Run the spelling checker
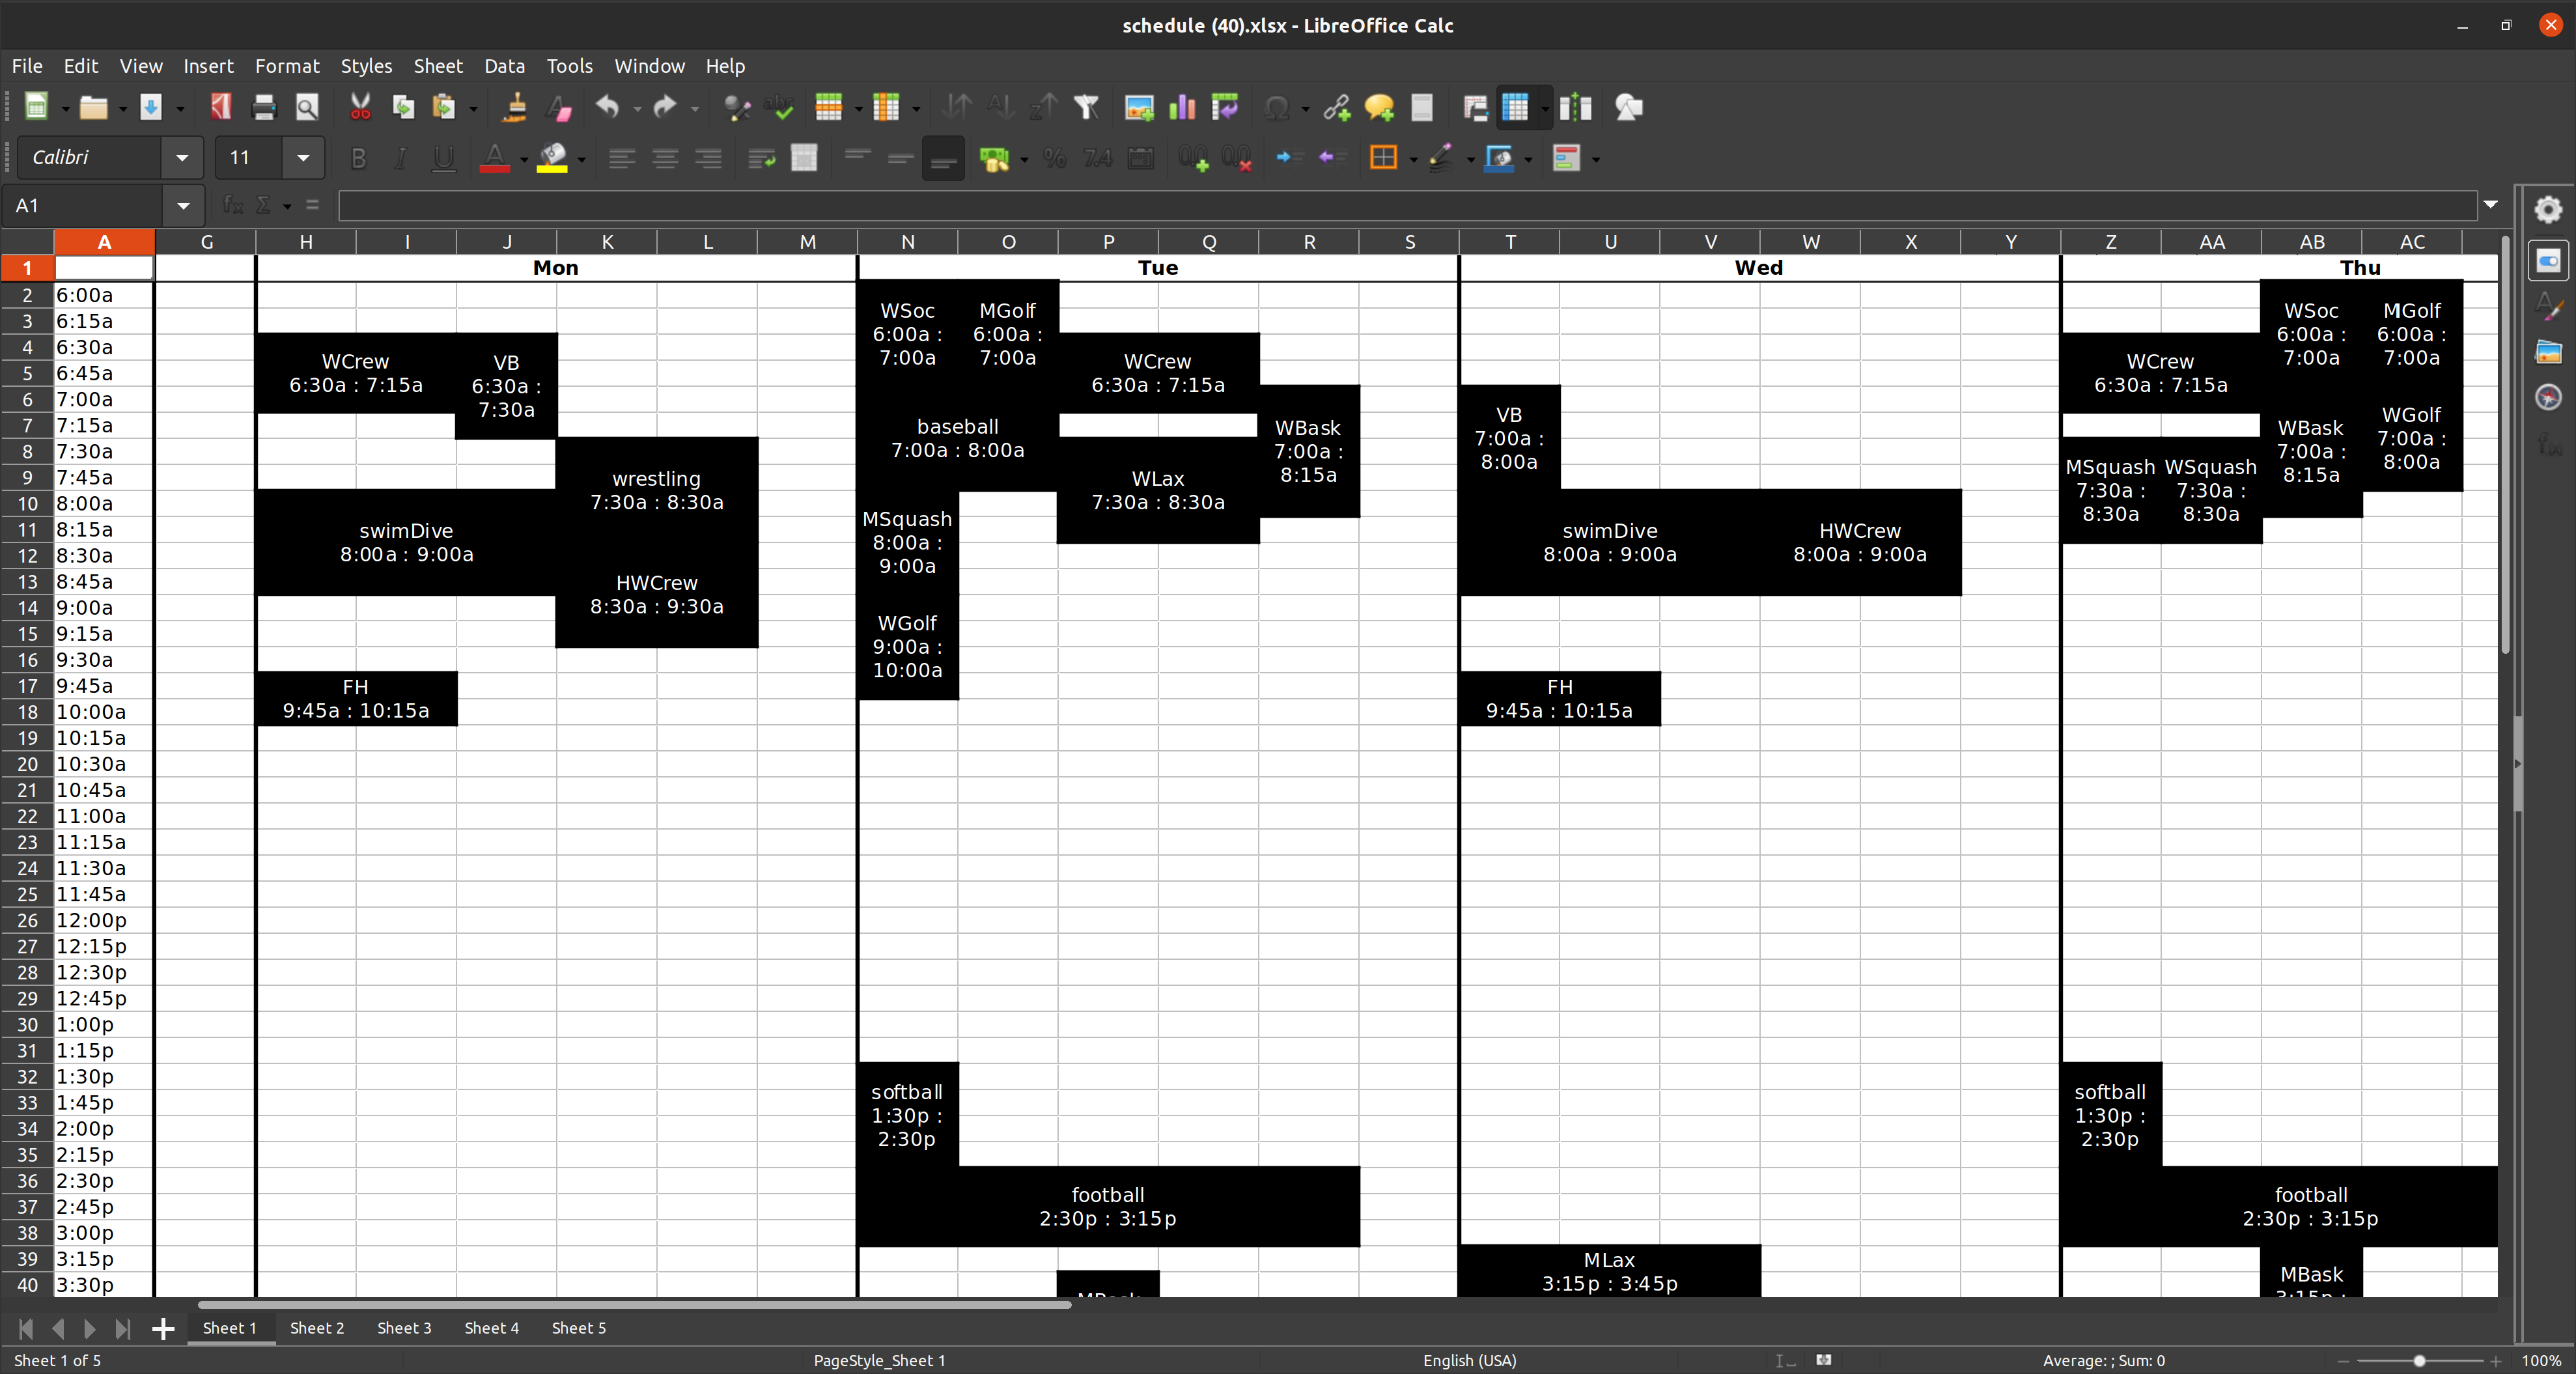The width and height of the screenshot is (2576, 1374). point(779,107)
